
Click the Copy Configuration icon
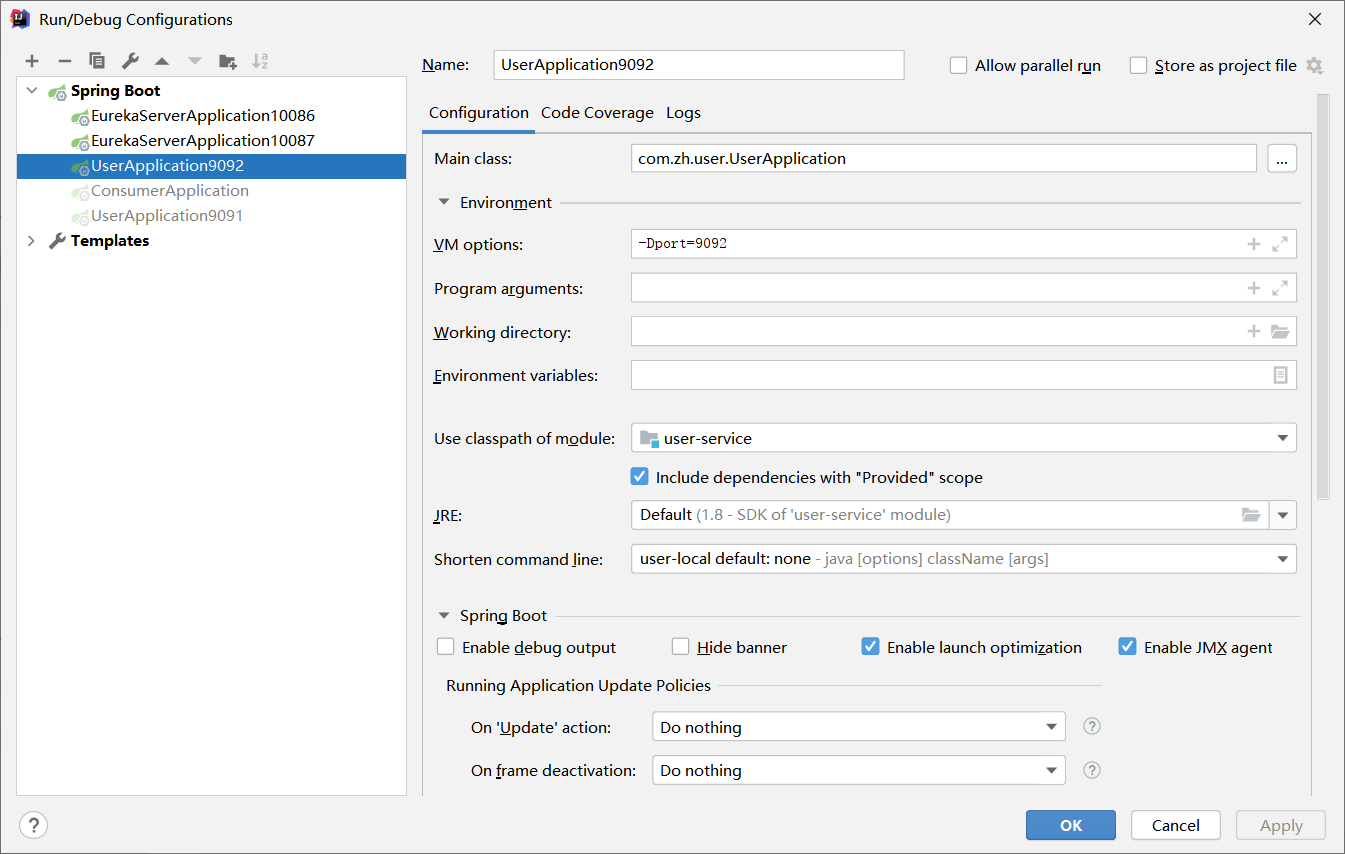point(97,61)
